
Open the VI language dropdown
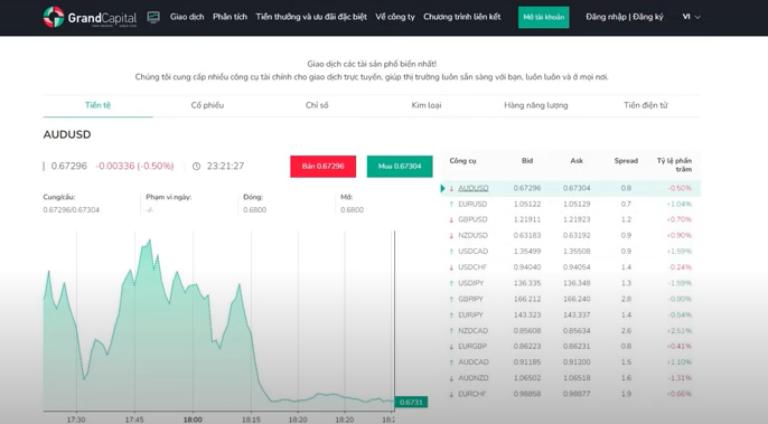point(691,17)
